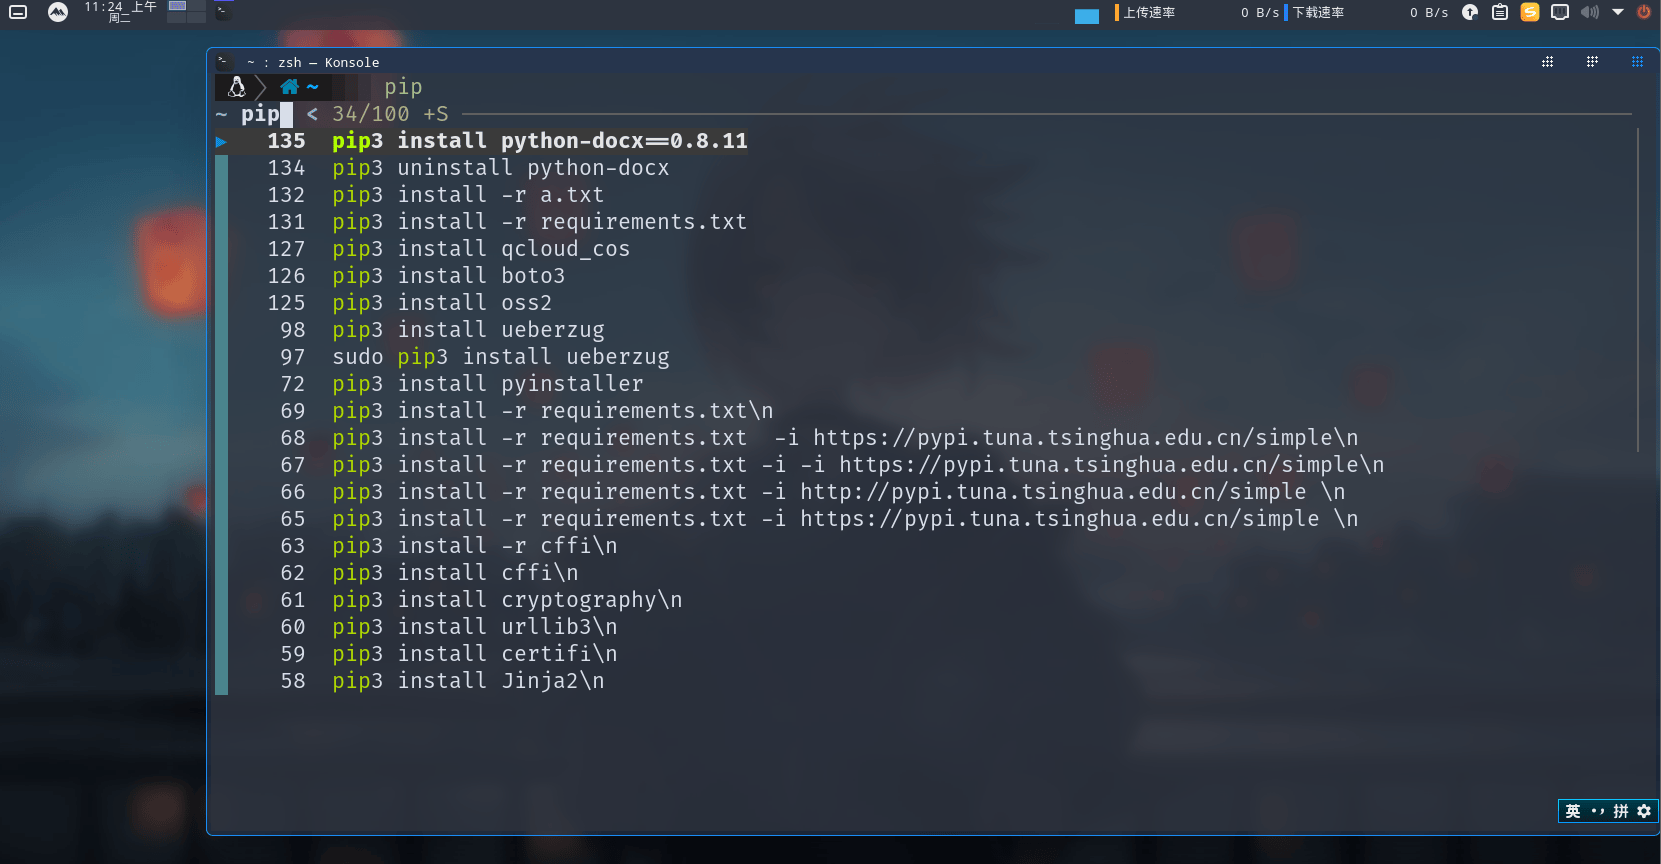Click the terminal vertical scrollbar
The image size is (1661, 864).
[1638, 290]
